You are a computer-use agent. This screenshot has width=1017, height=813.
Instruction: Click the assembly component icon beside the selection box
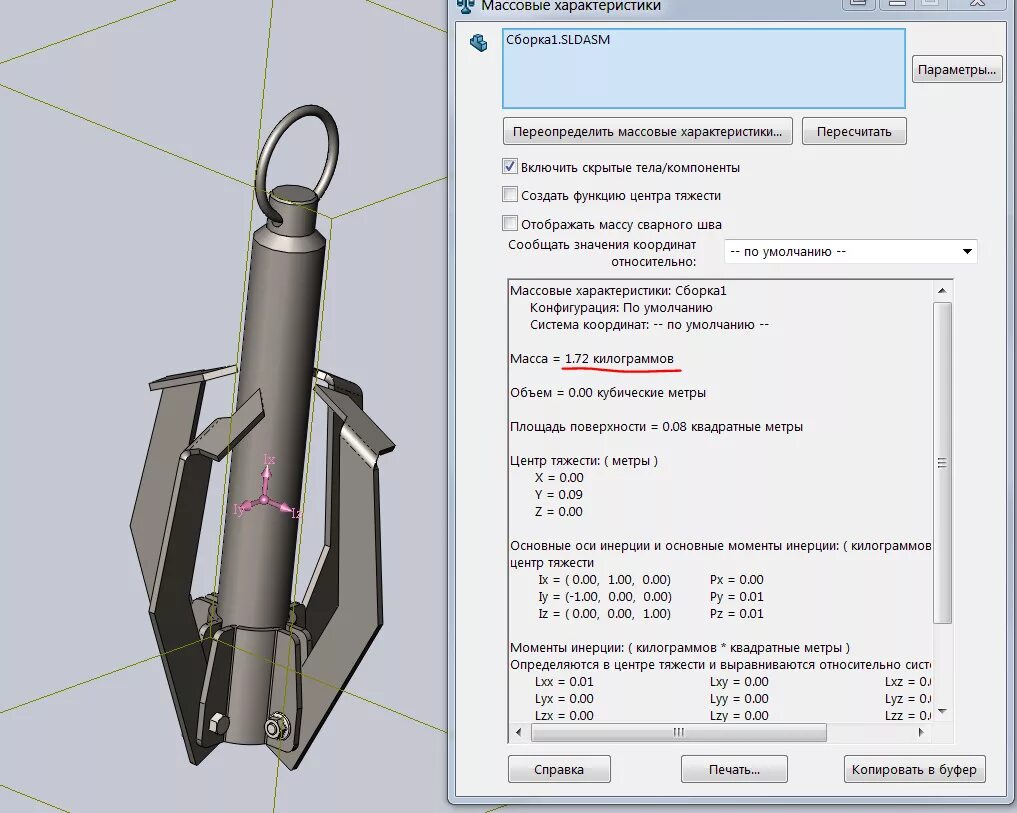click(479, 43)
